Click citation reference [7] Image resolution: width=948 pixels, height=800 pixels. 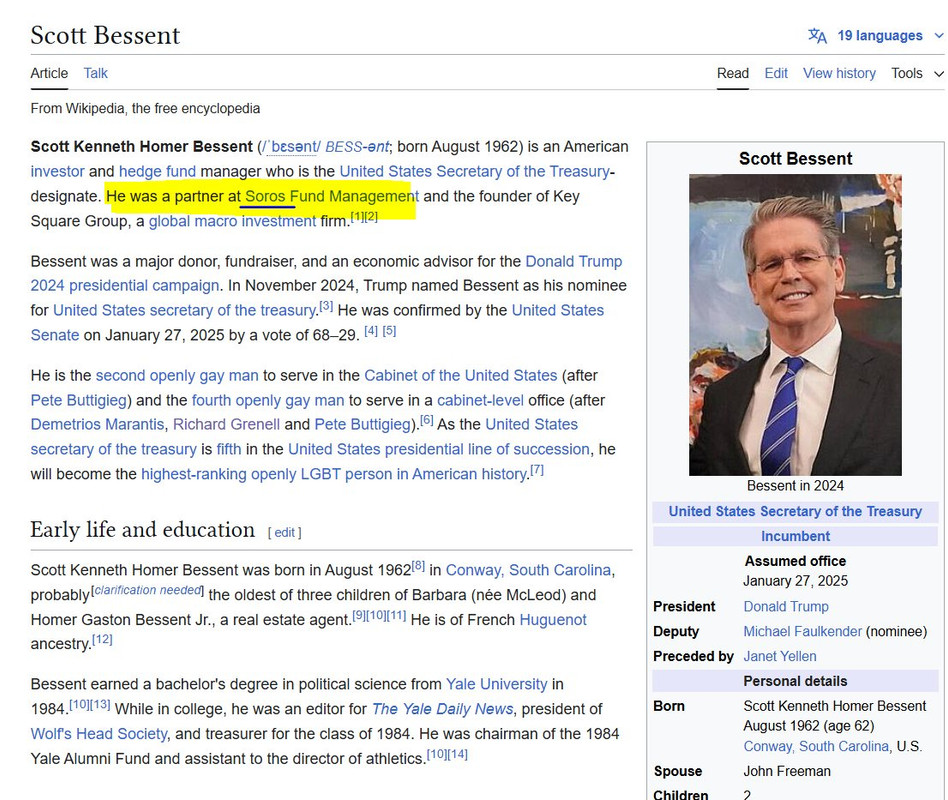pyautogui.click(x=537, y=469)
